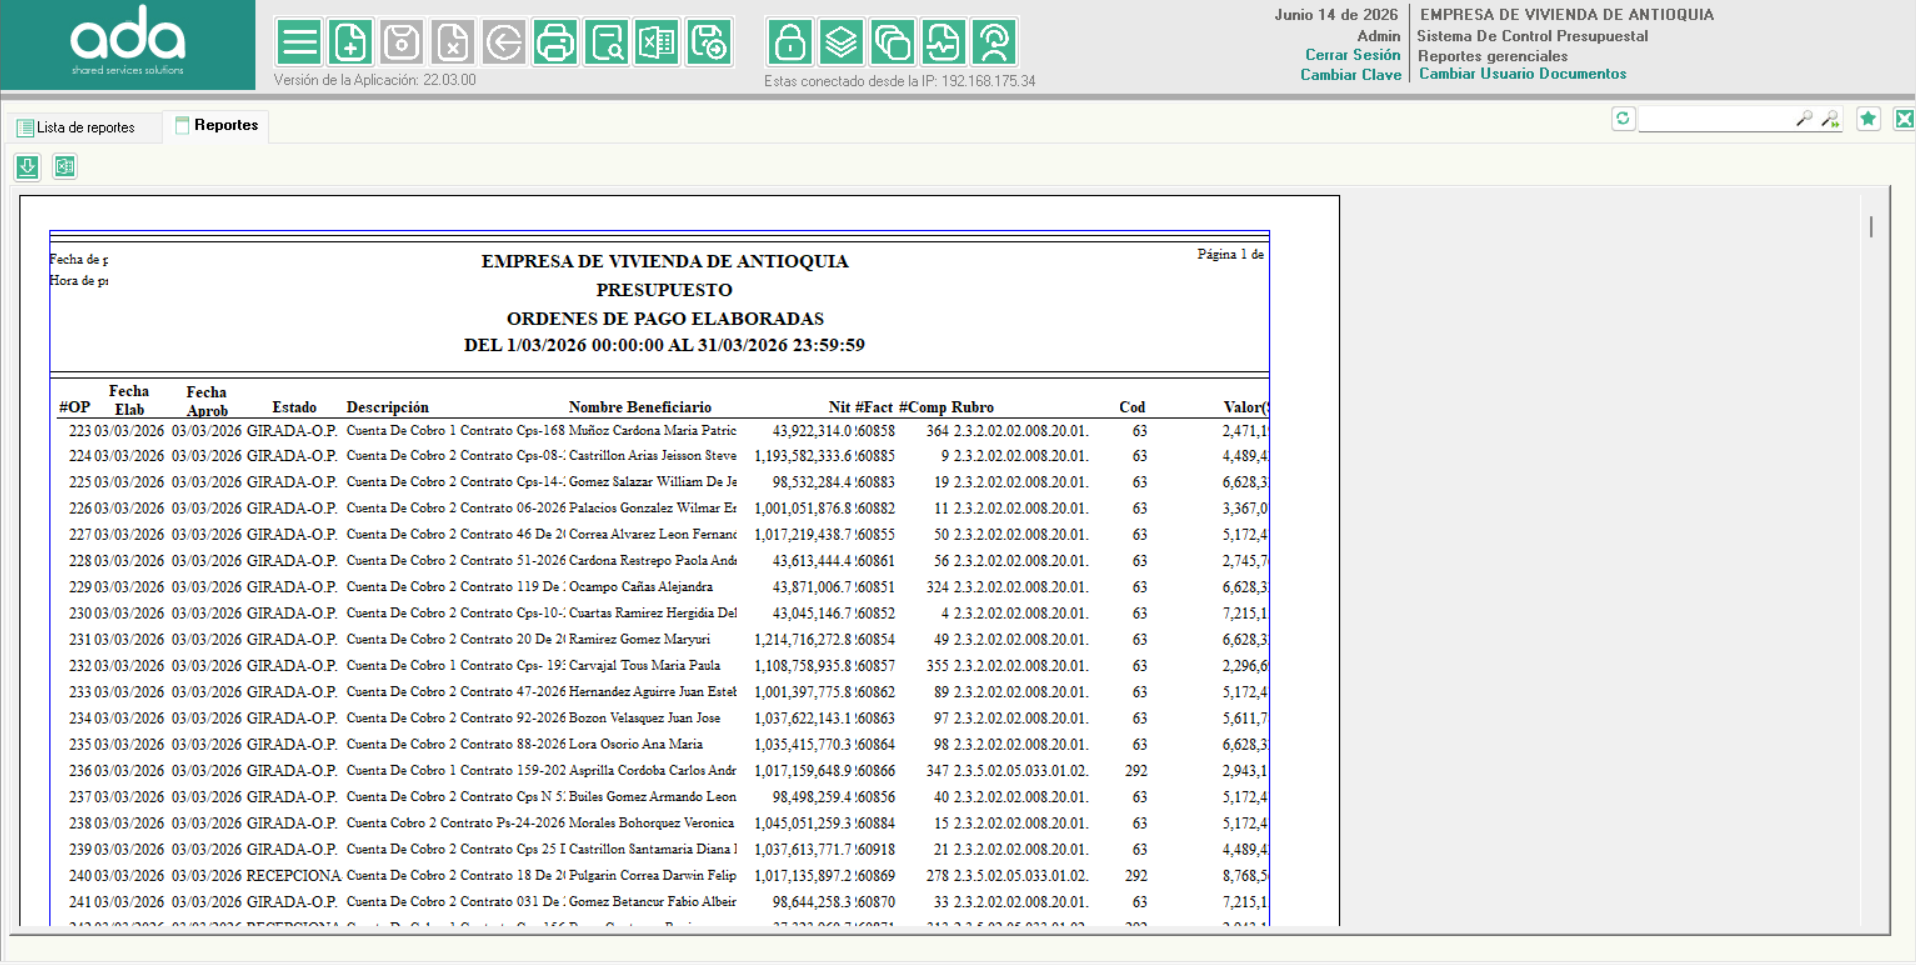
Task: Click beneficiary Gomez Betancur Fabio Albeir
Action: click(x=652, y=902)
